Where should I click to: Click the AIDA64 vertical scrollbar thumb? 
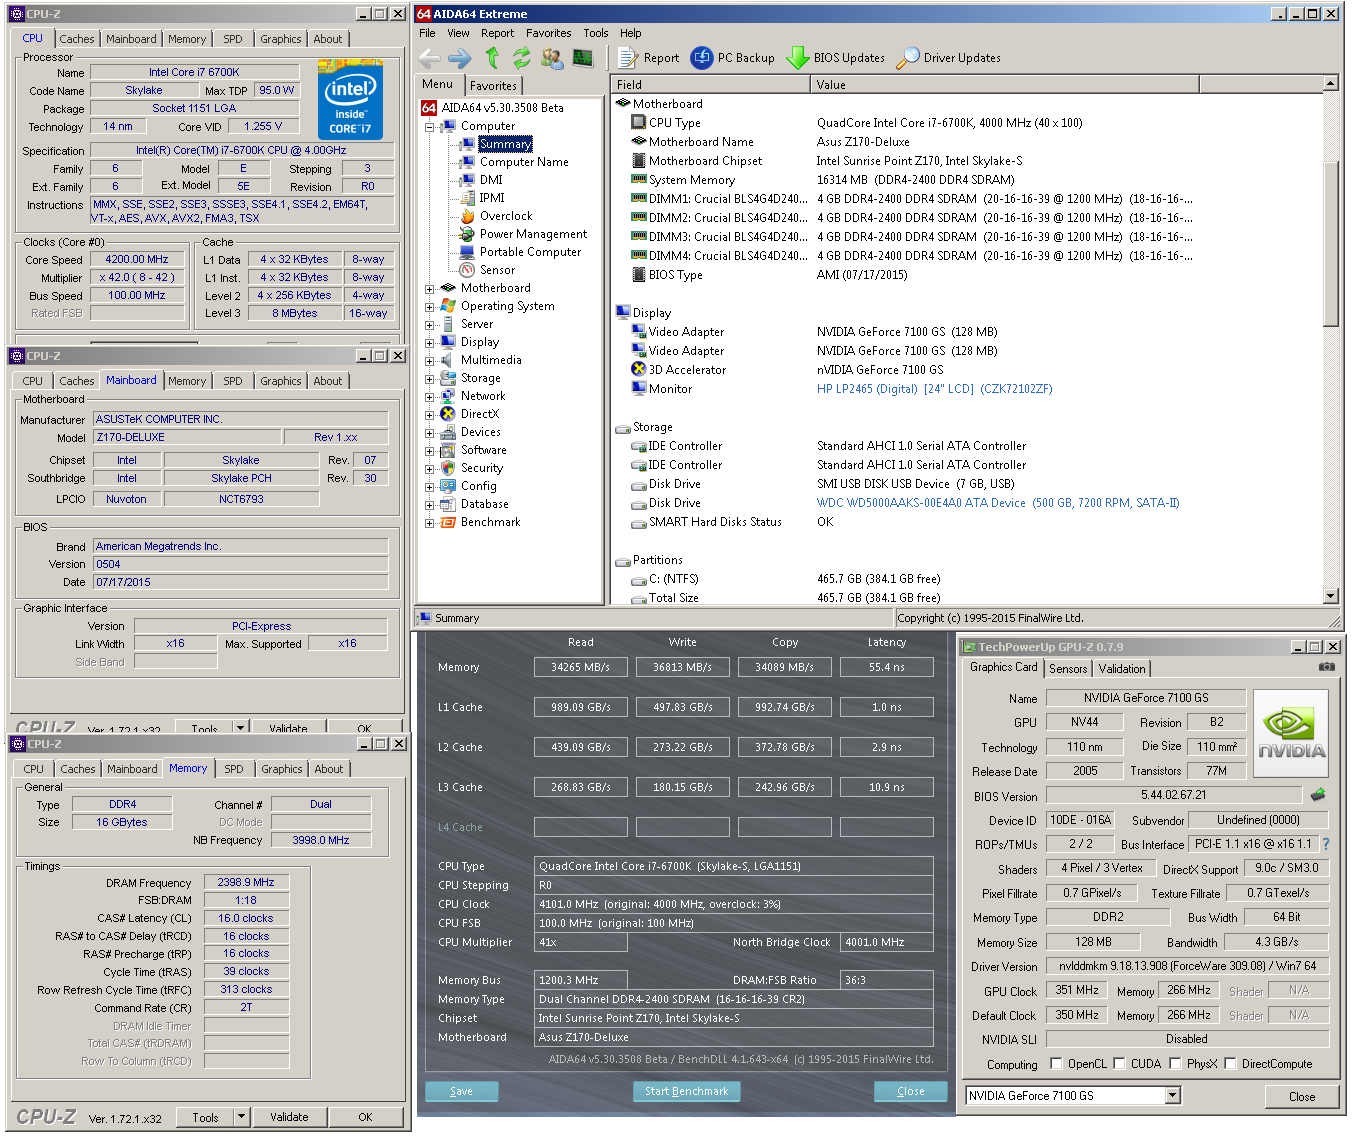point(1330,243)
